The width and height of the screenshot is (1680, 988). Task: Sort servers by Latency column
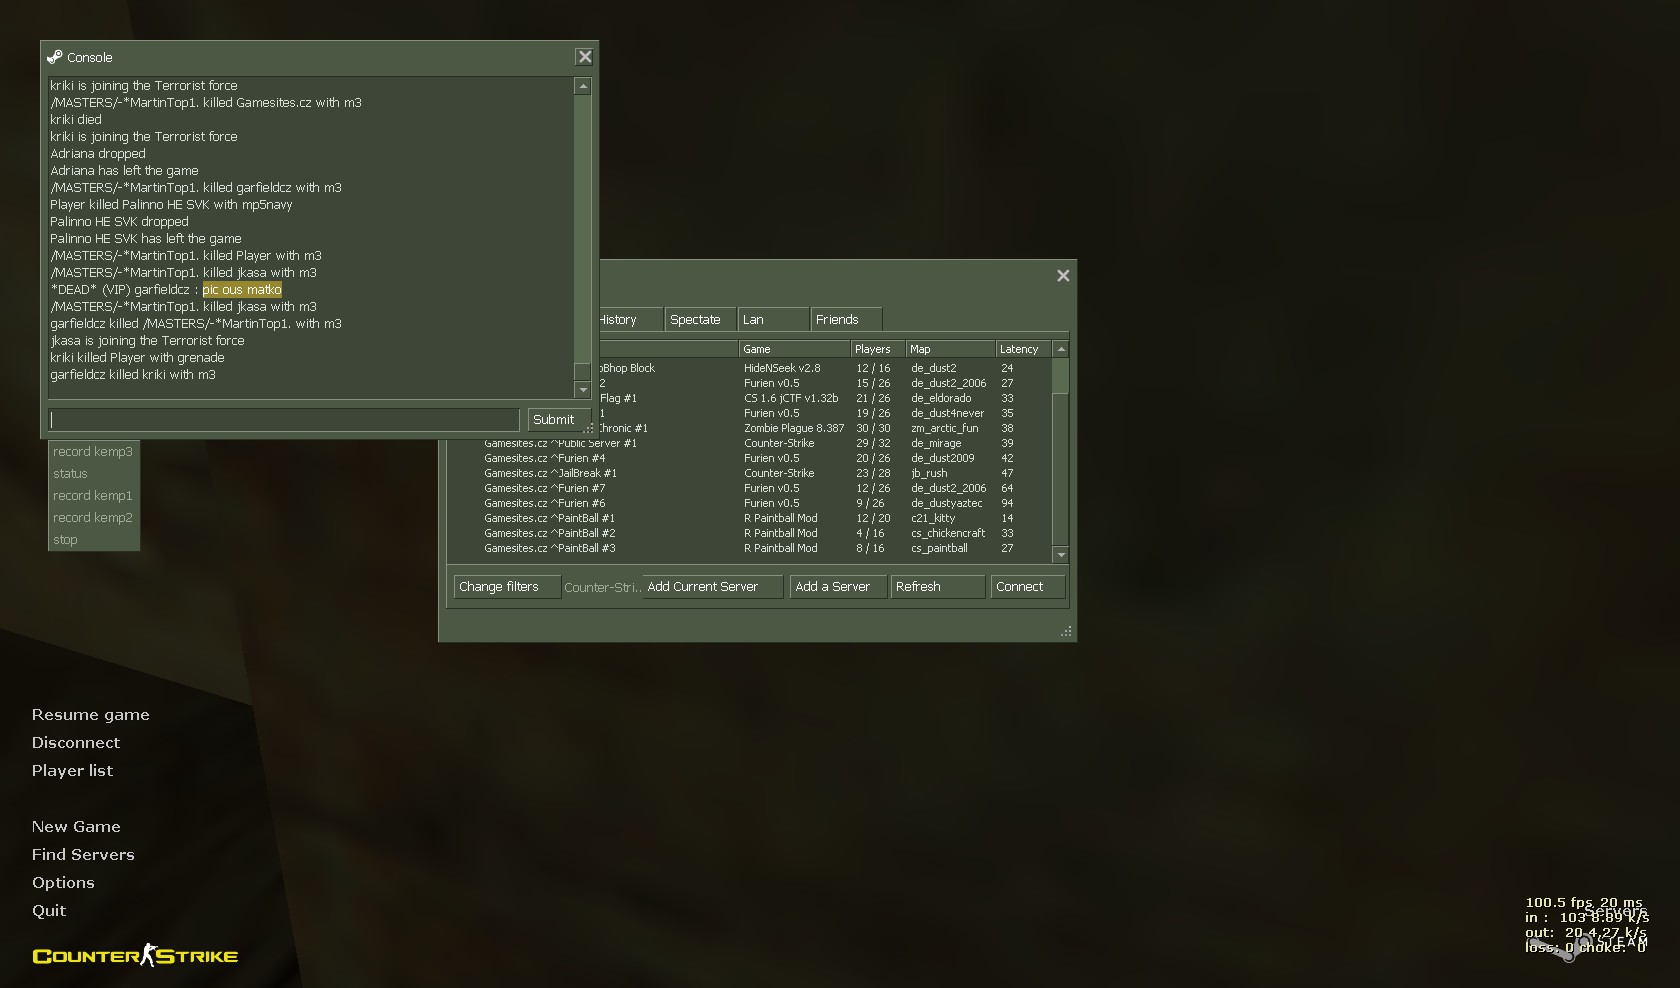click(x=1024, y=349)
